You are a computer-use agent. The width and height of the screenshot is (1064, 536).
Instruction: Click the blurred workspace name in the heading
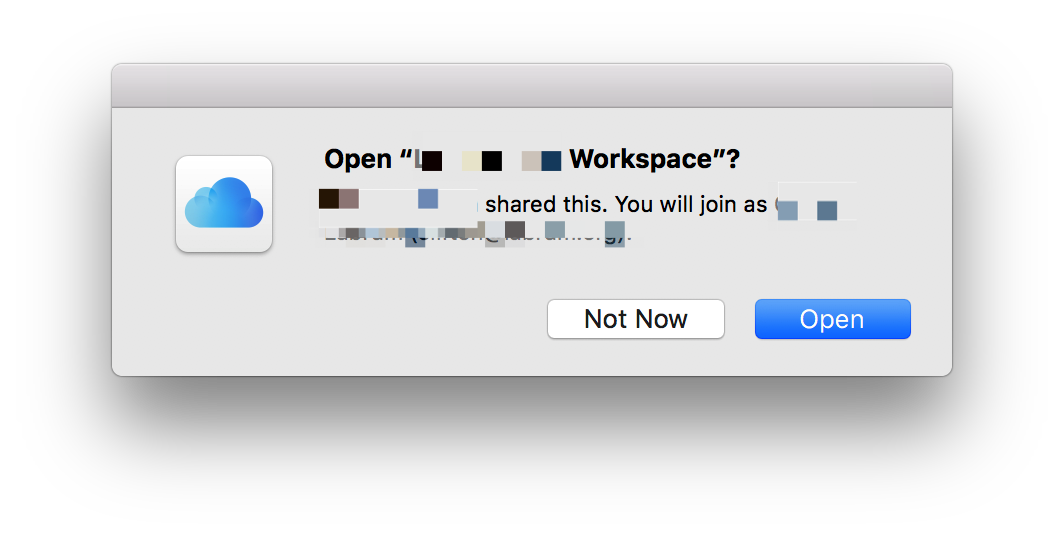(x=490, y=160)
